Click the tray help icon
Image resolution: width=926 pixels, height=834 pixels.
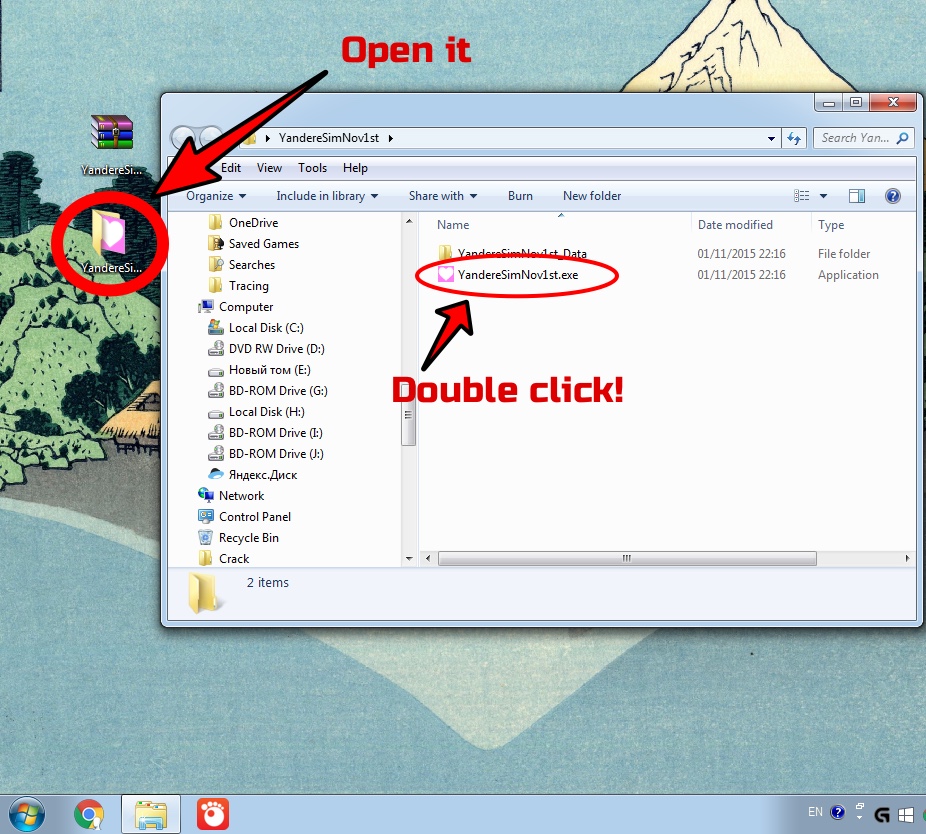tap(837, 813)
